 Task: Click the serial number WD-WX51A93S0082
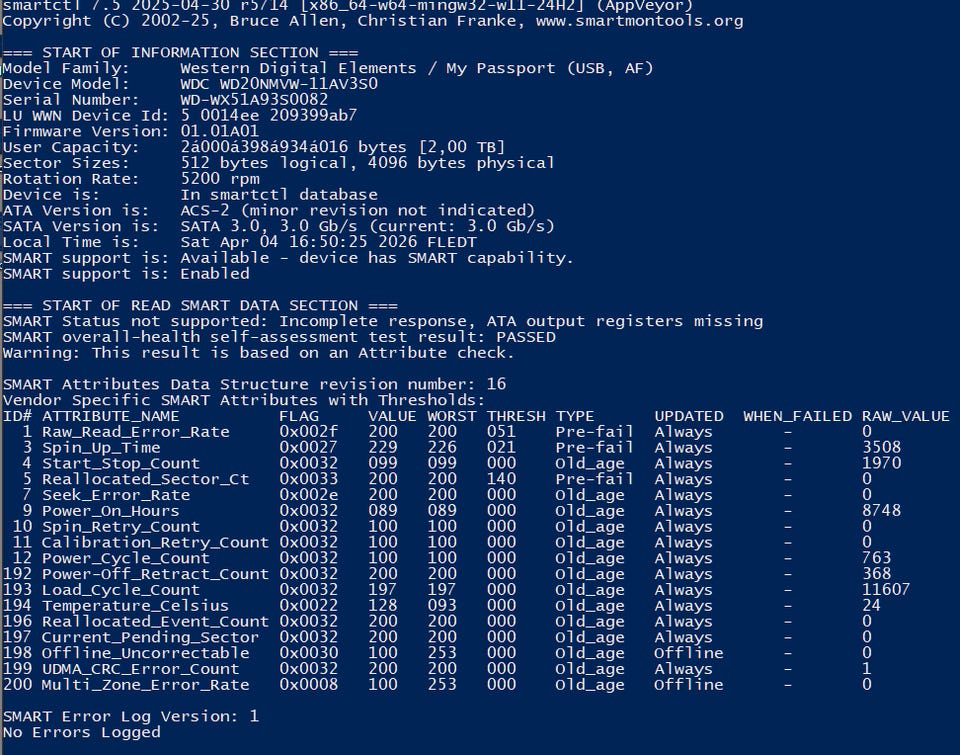[x=254, y=100]
